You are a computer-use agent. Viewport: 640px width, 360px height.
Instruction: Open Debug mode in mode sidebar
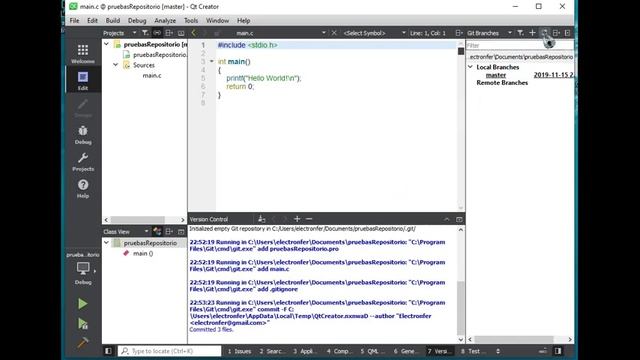tap(83, 135)
